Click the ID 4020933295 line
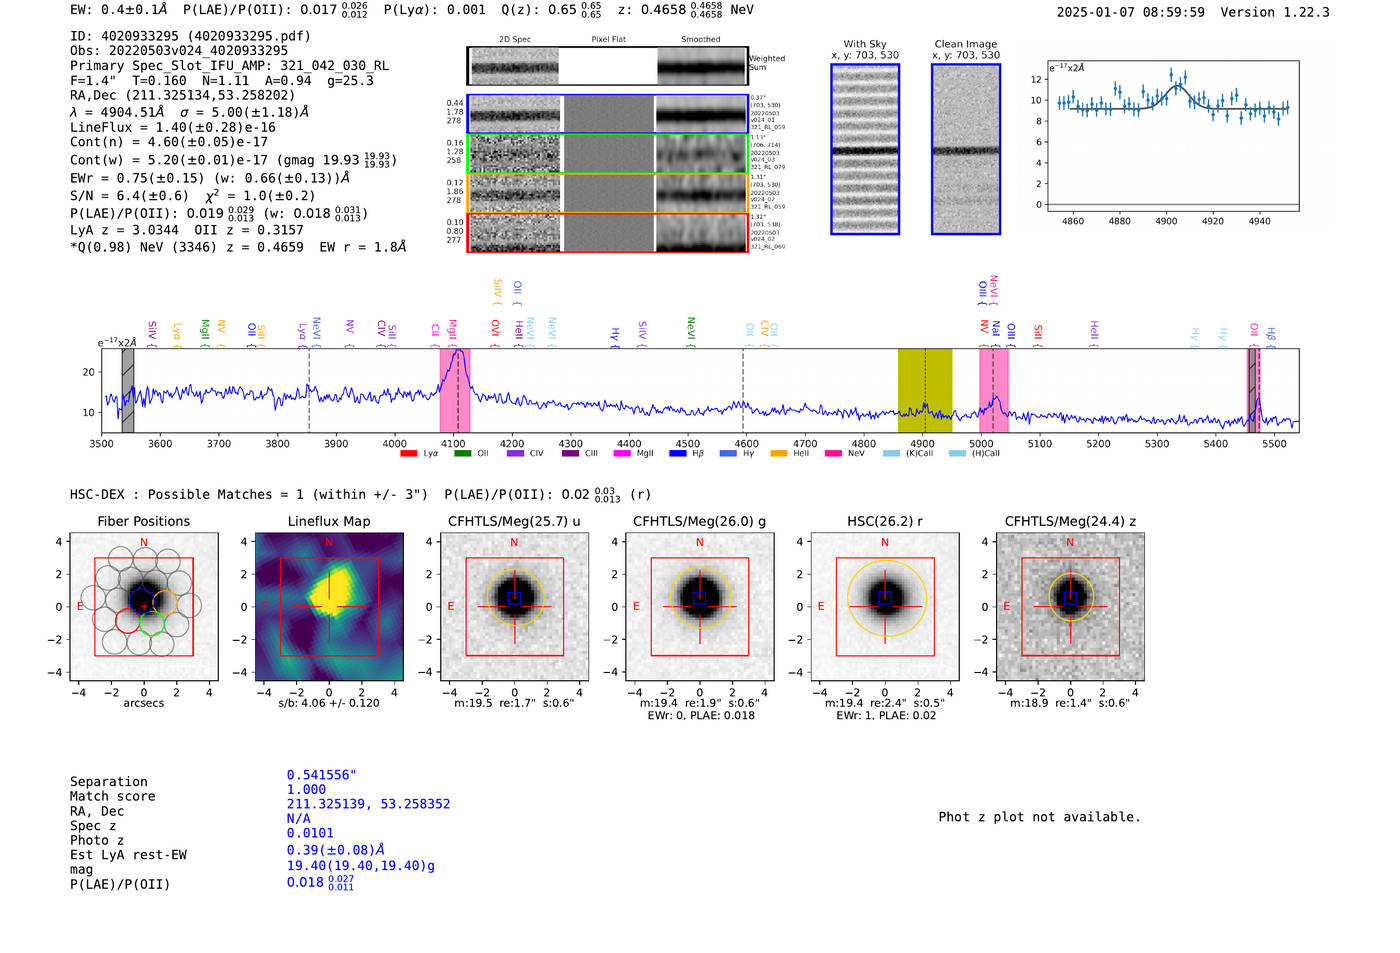Screen dimensions: 1400x953 (x=190, y=36)
